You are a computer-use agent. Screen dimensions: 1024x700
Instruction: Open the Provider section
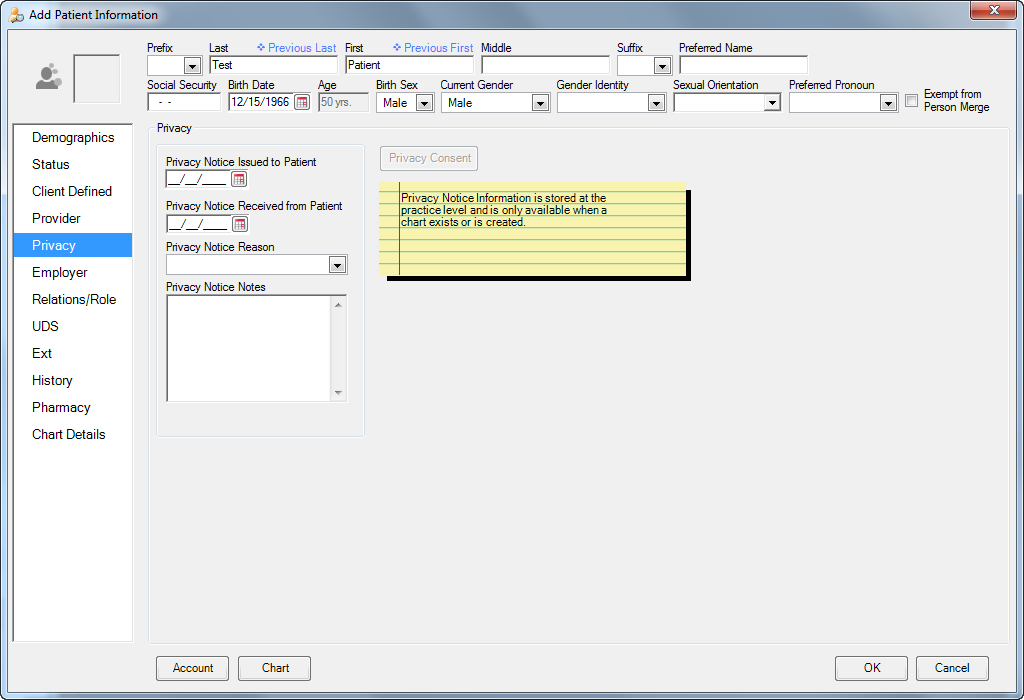pyautogui.click(x=73, y=218)
